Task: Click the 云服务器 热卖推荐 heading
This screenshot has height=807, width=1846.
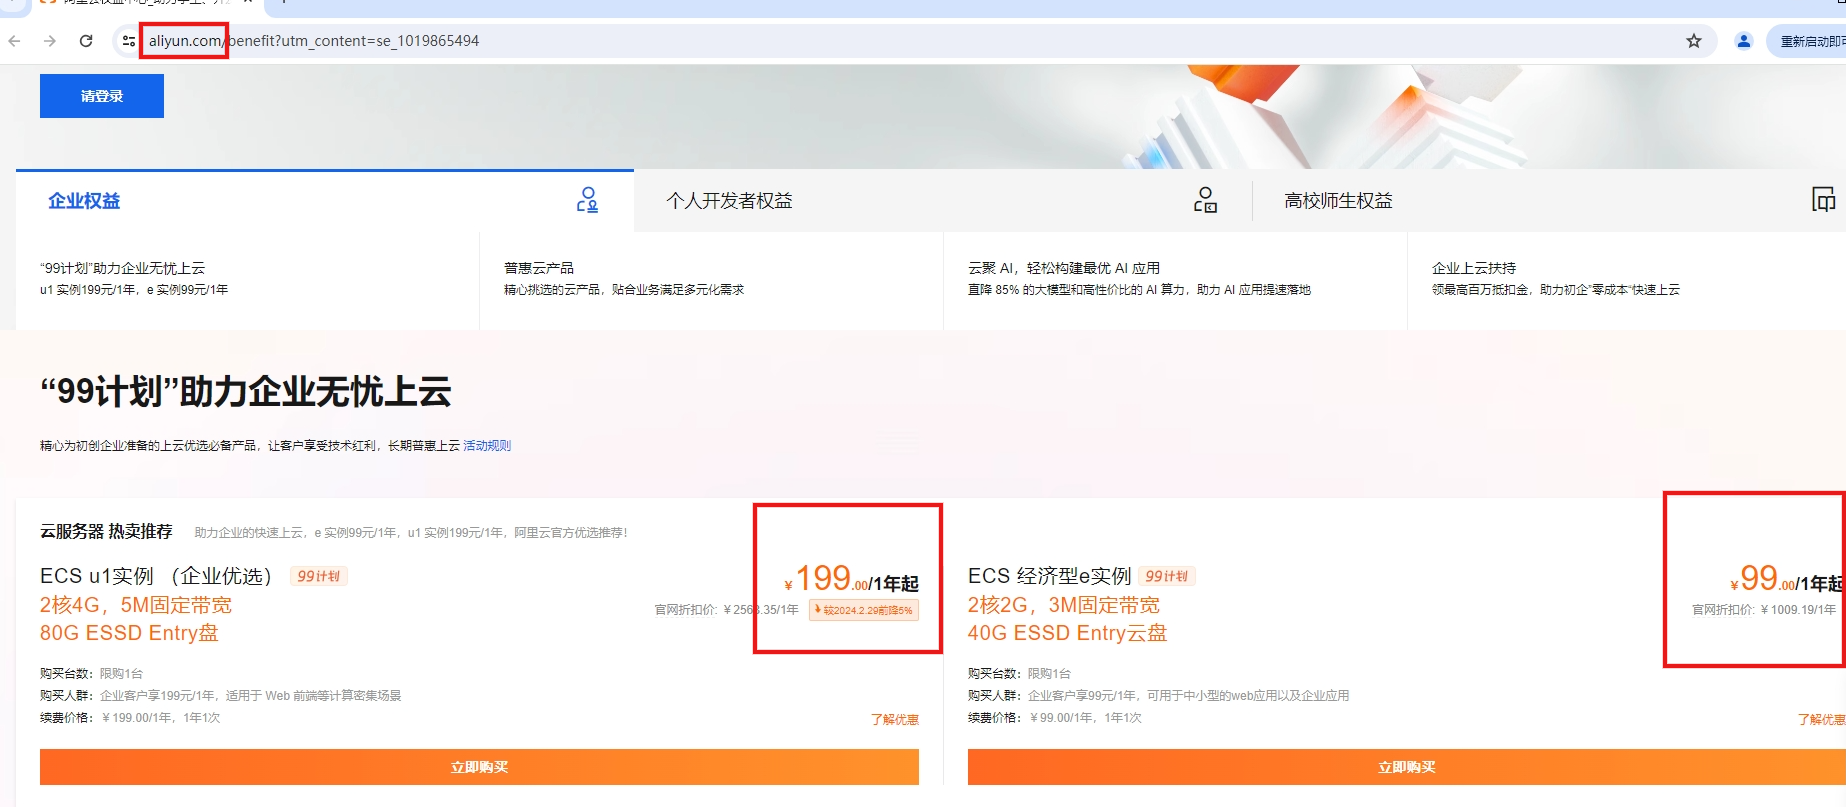Action: pos(106,532)
